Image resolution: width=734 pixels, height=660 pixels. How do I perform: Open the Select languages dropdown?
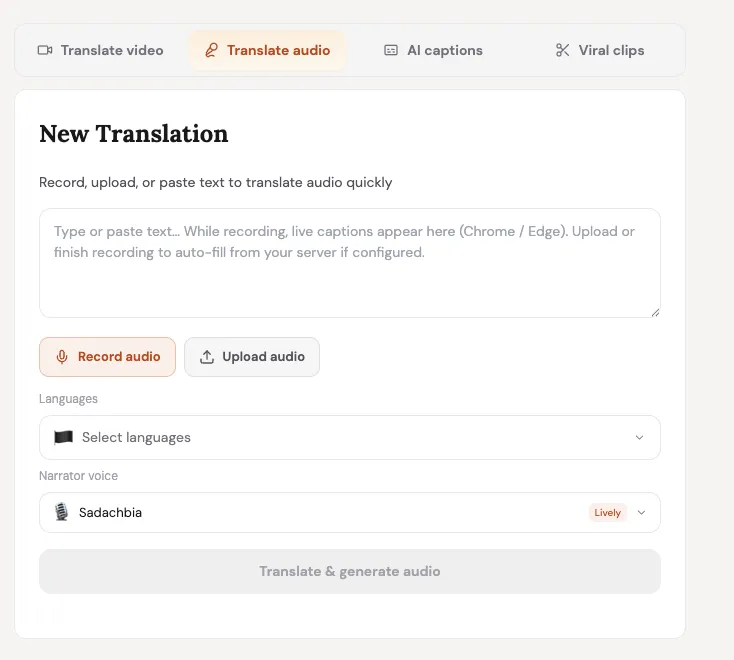click(x=350, y=437)
